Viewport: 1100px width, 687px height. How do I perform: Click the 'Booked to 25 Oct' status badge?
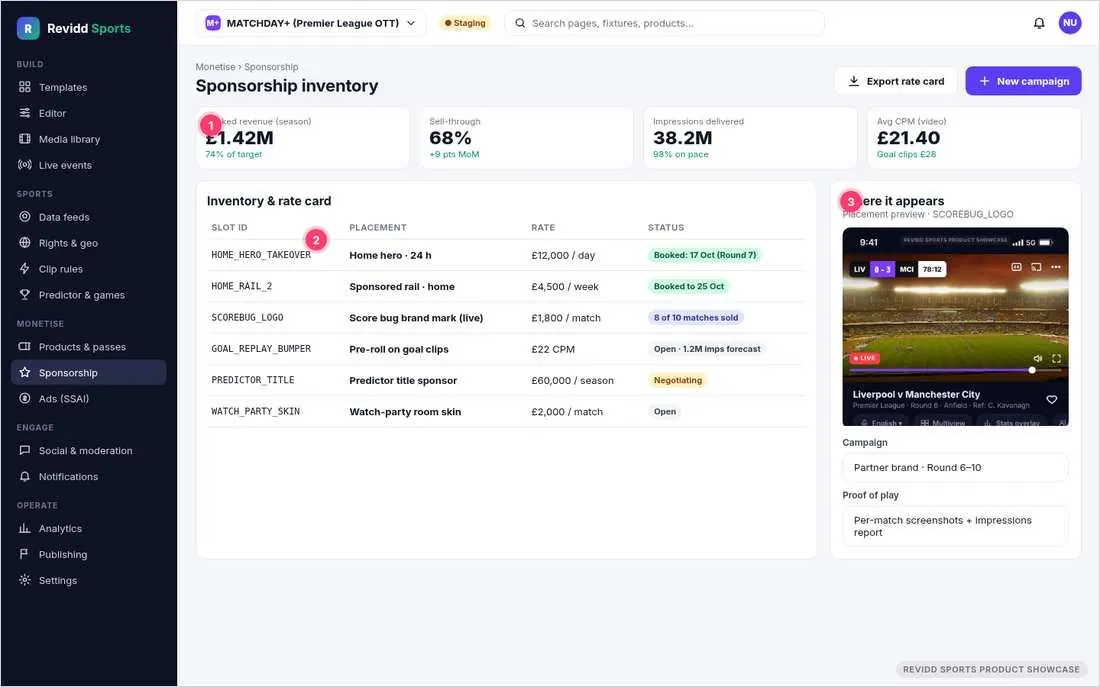pyautogui.click(x=689, y=286)
